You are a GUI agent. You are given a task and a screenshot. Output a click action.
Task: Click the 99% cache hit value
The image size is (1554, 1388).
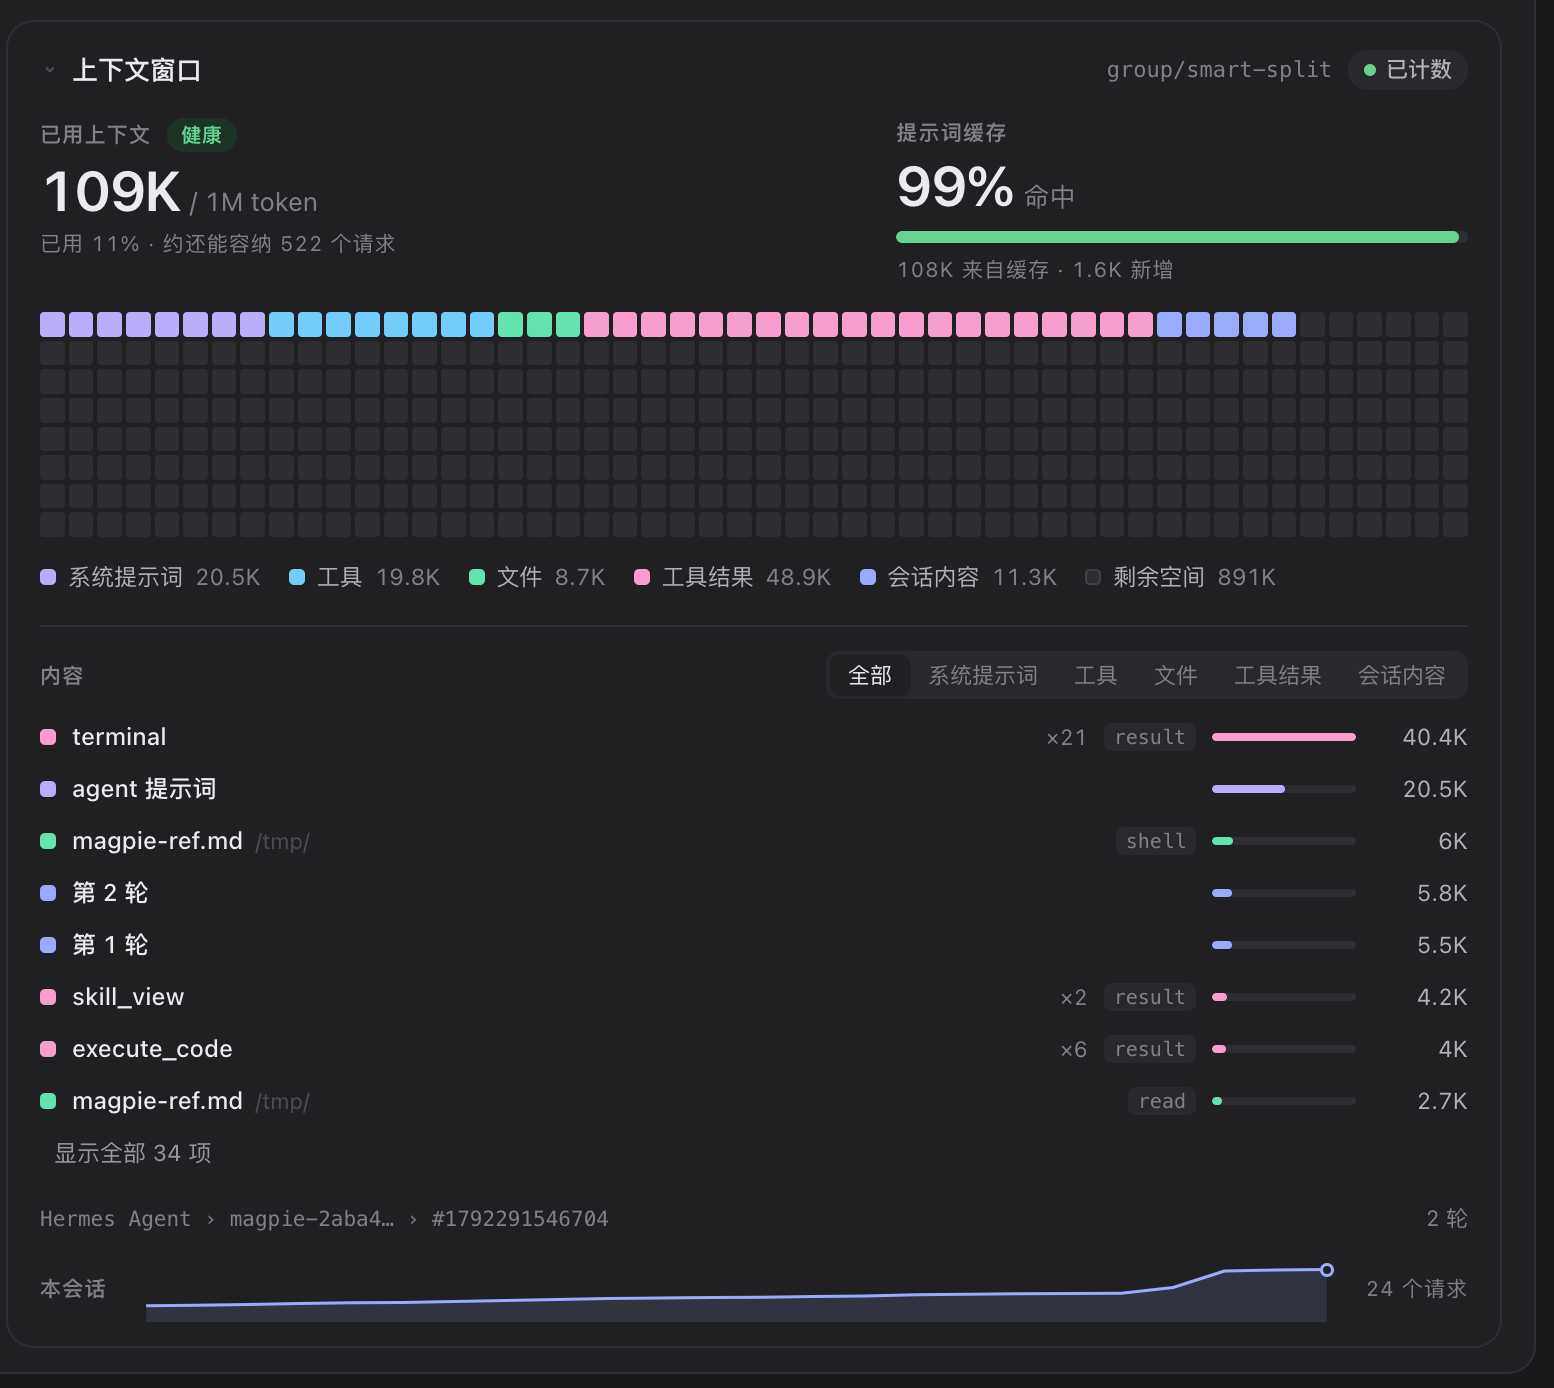955,187
